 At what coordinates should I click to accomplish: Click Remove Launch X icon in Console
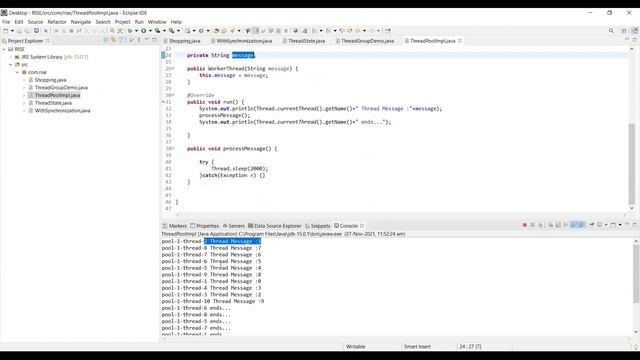pos(532,225)
